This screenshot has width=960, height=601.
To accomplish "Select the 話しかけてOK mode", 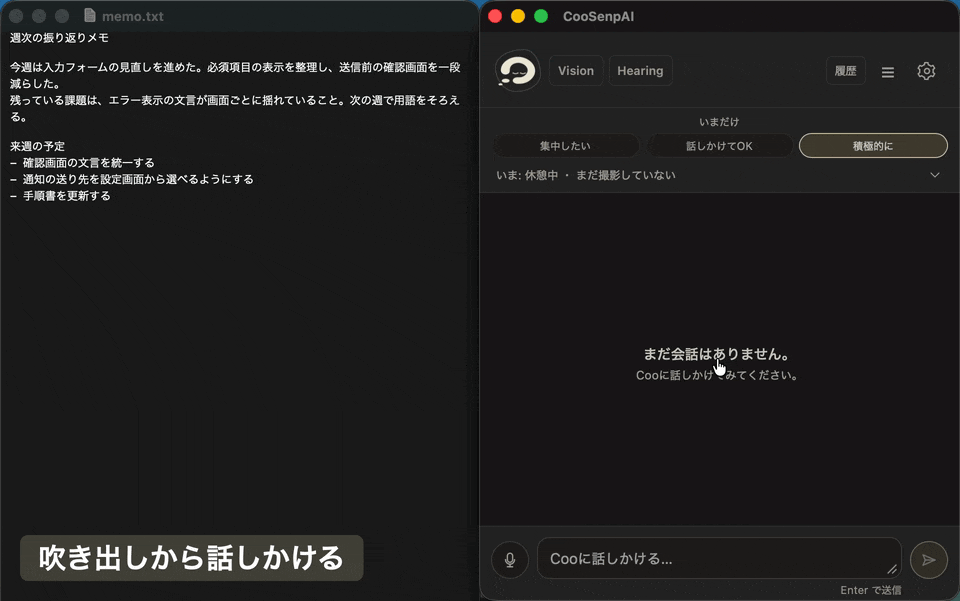I will coord(719,146).
